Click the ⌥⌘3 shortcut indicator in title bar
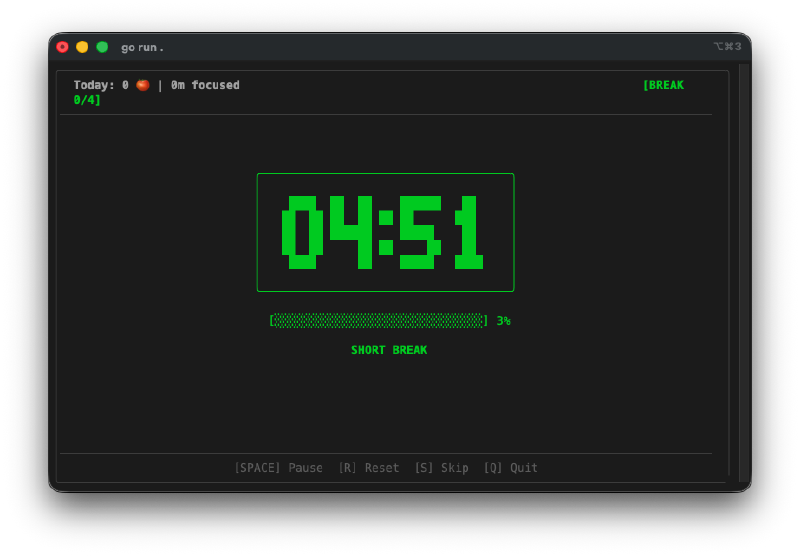The width and height of the screenshot is (800, 556). (727, 47)
